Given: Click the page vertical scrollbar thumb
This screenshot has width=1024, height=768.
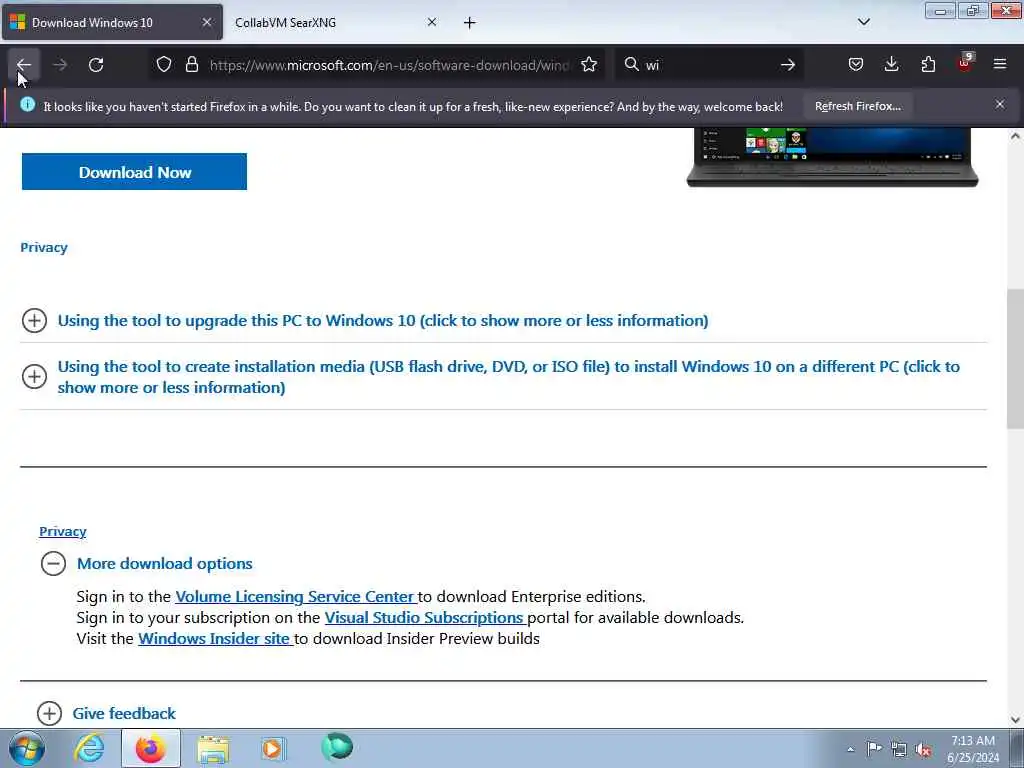Looking at the screenshot, I should click(x=1015, y=359).
